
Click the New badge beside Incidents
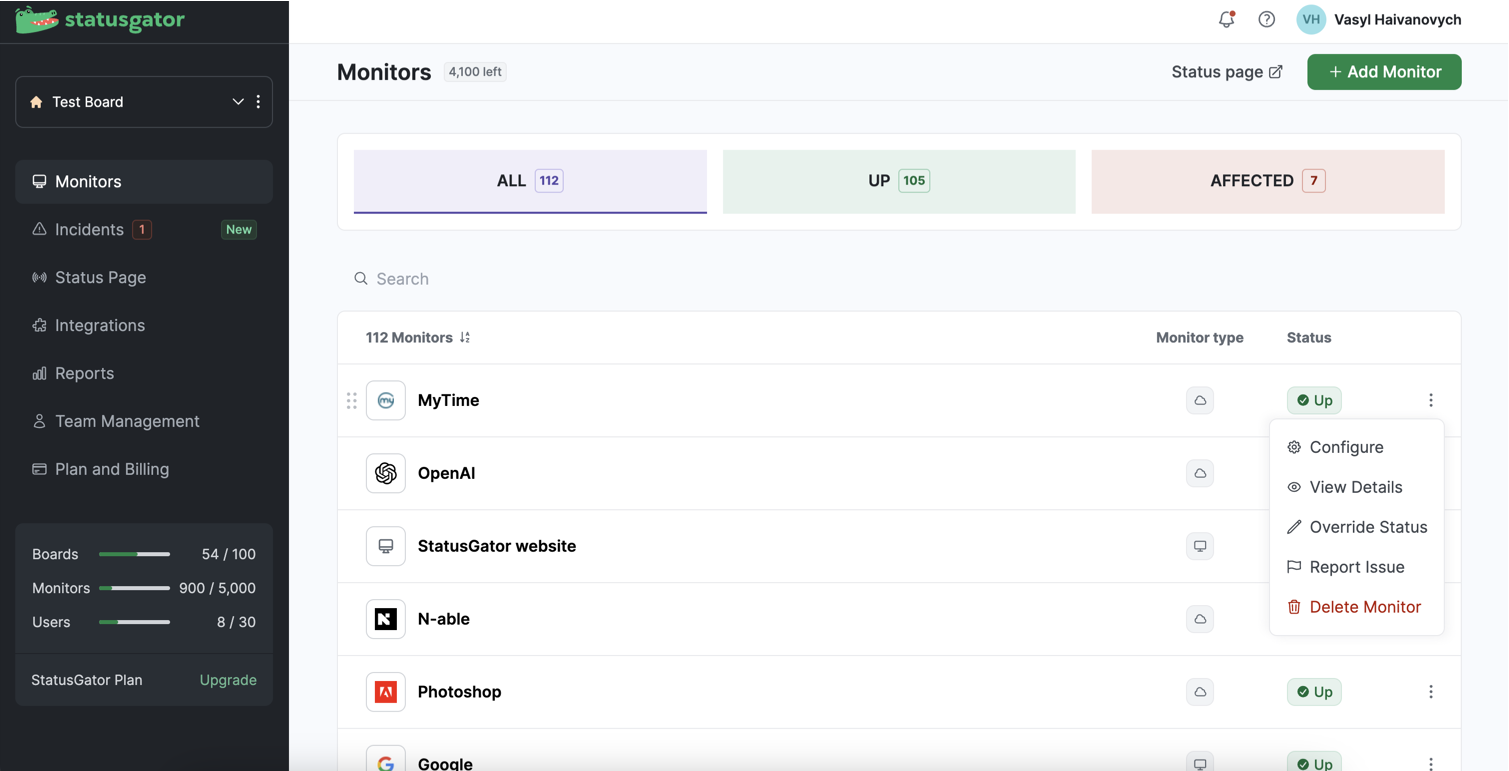[x=239, y=230]
